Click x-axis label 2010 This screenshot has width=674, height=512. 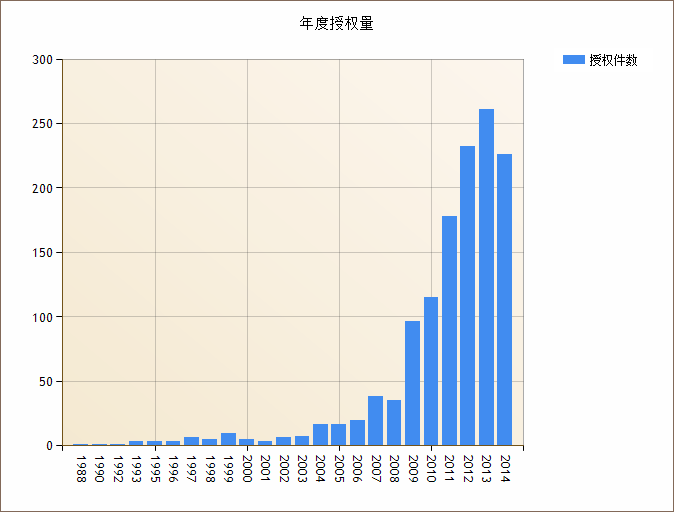pos(431,469)
